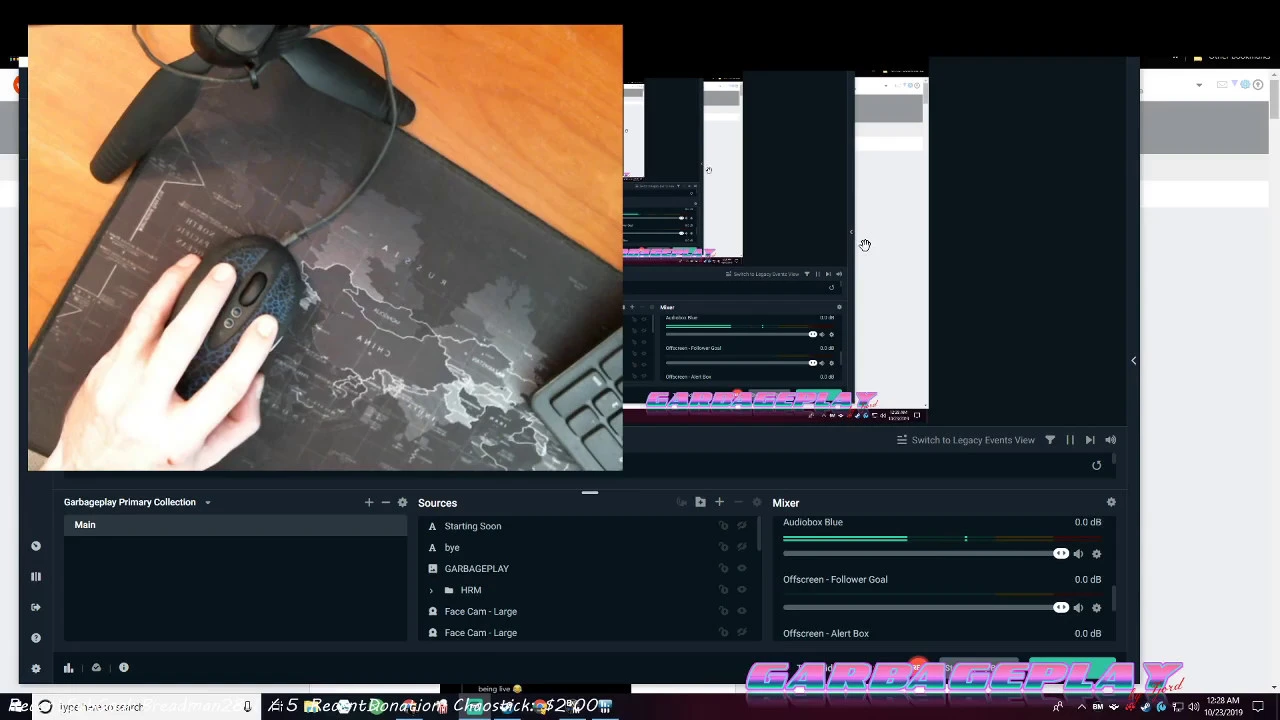Adjust Offscreen - Follower Goal volume slider

point(926,608)
